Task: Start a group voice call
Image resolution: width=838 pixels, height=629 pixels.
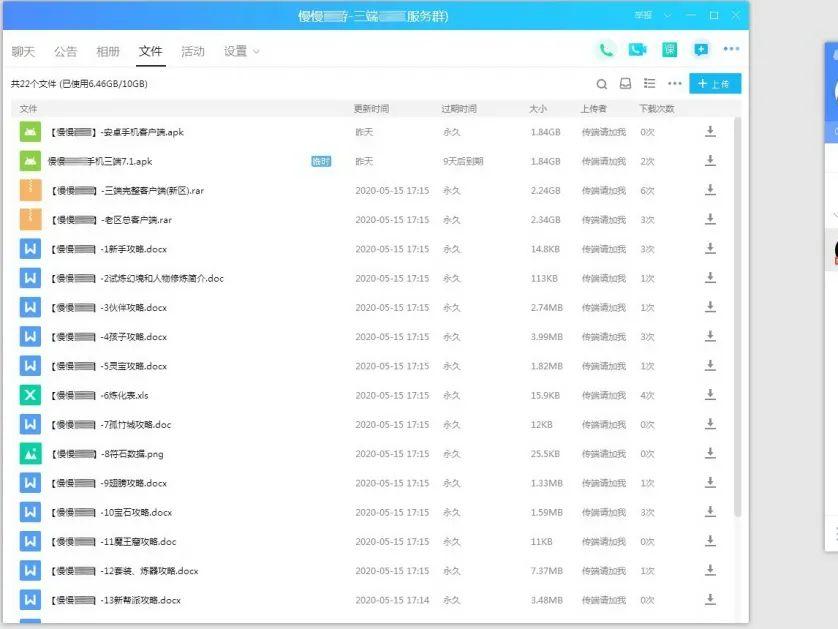Action: pos(606,50)
